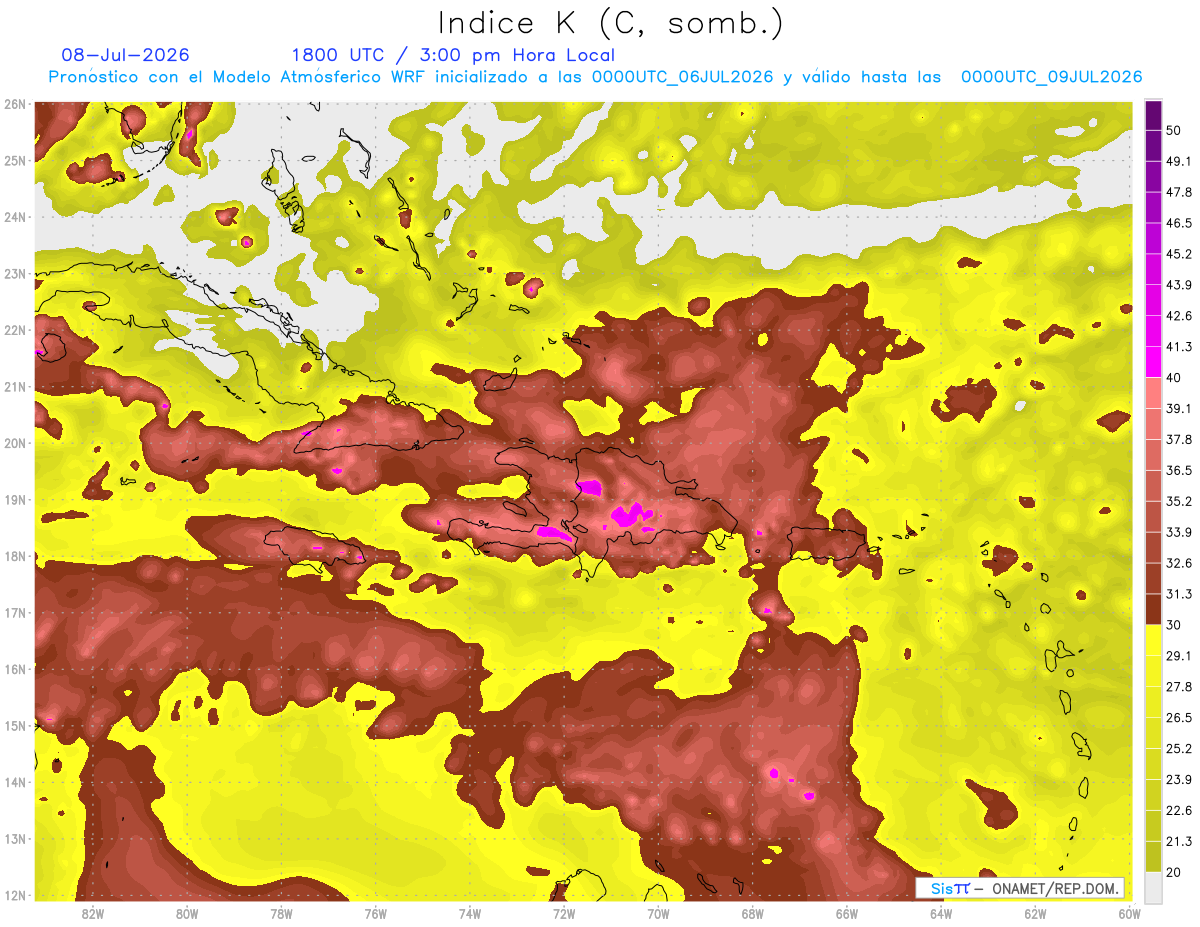Click the color bar value 22.6
Image resolution: width=1200 pixels, height=927 pixels.
(1178, 811)
